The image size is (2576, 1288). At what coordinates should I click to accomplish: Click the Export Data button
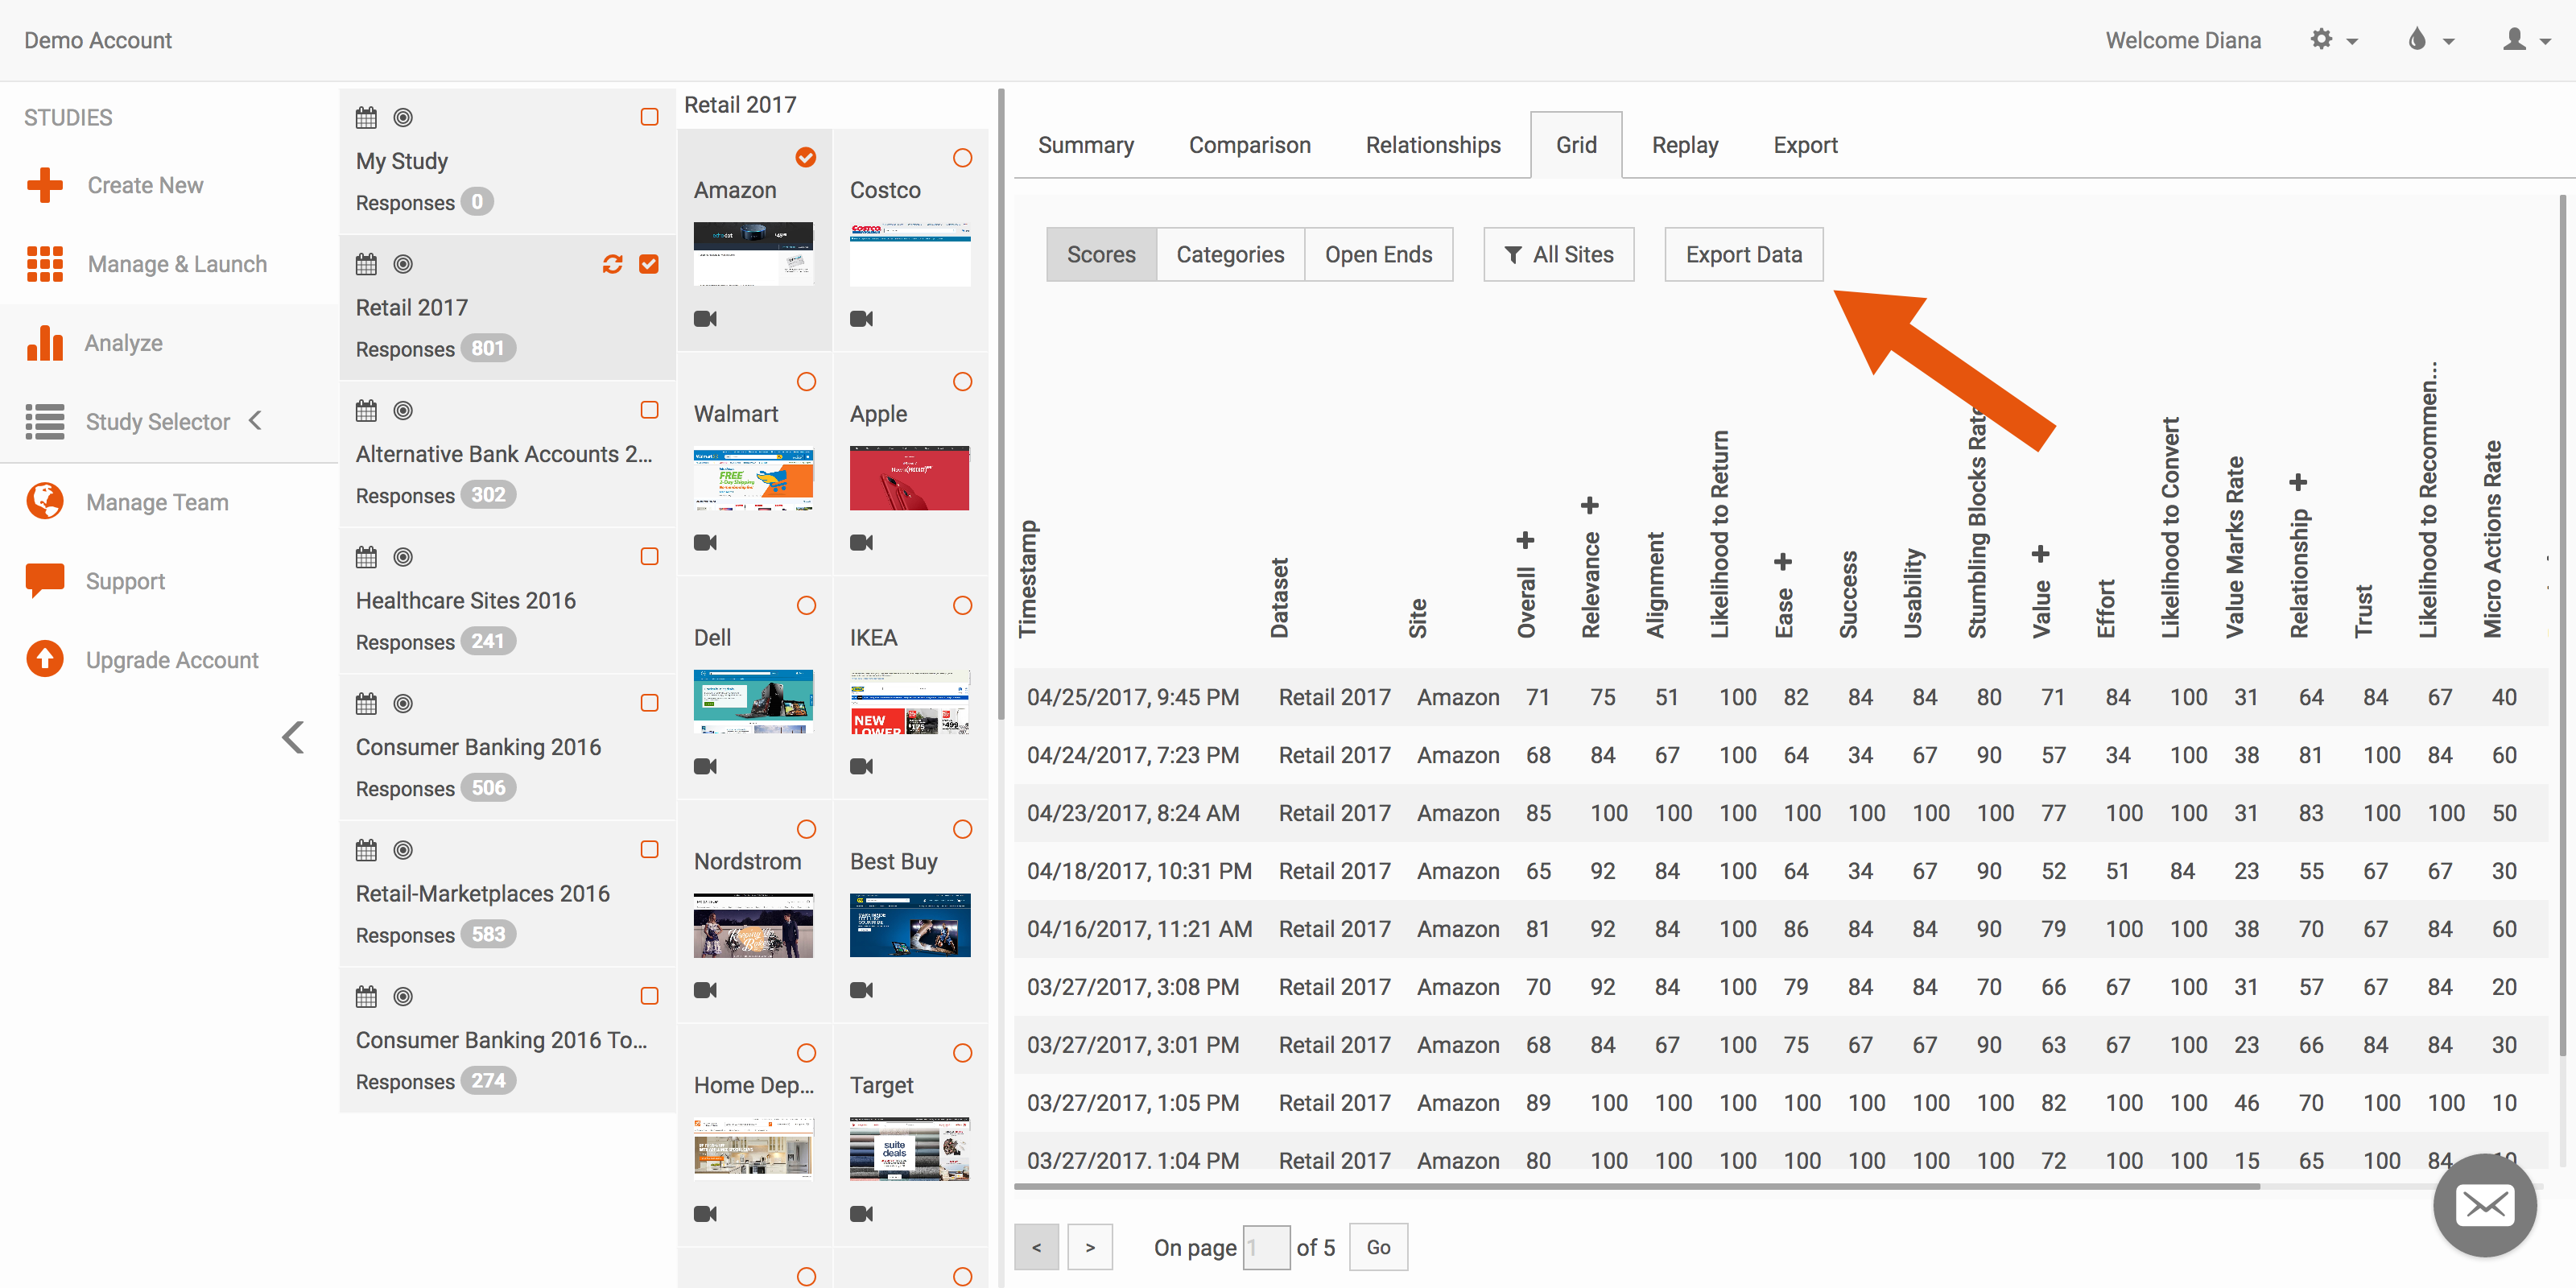[x=1743, y=255]
